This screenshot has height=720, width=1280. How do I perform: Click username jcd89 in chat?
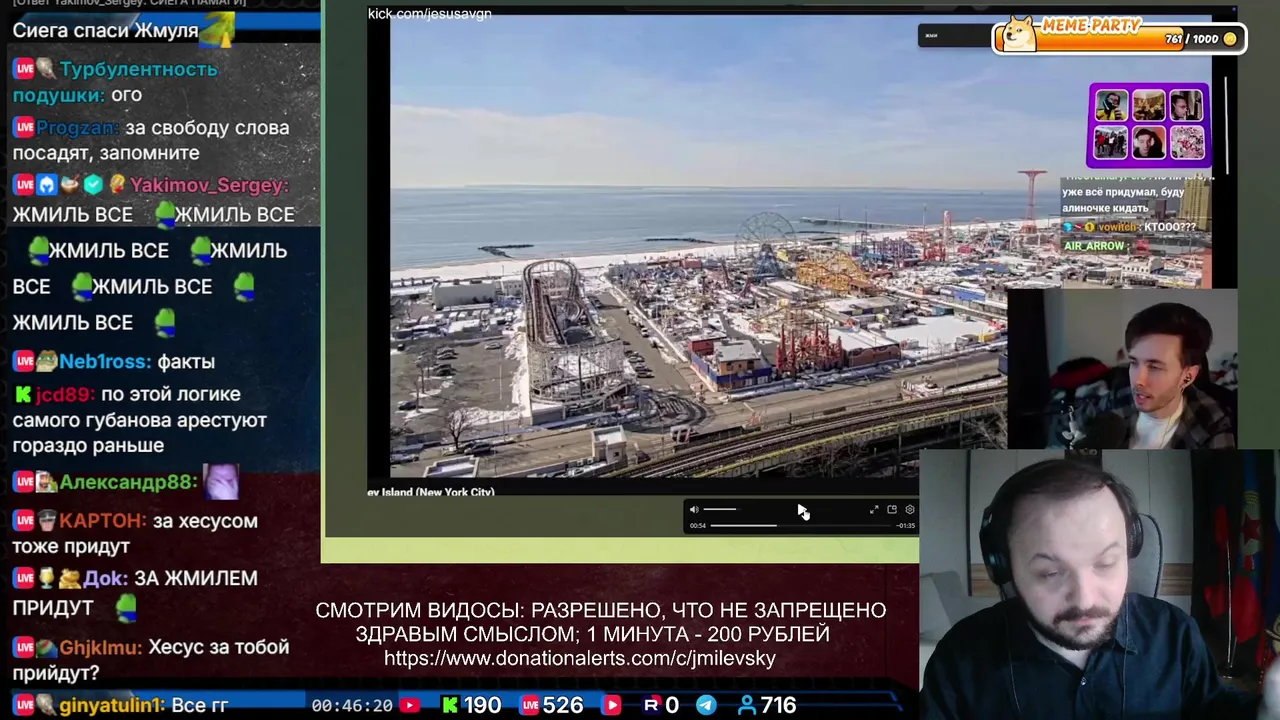coord(63,394)
